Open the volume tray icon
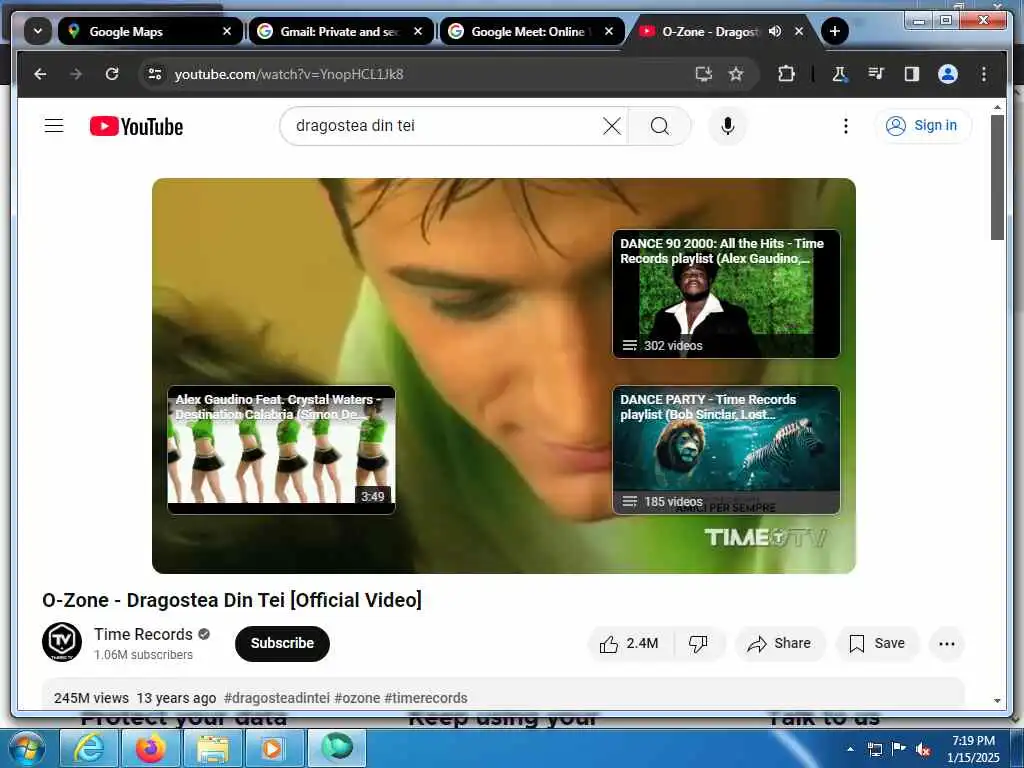 922,750
